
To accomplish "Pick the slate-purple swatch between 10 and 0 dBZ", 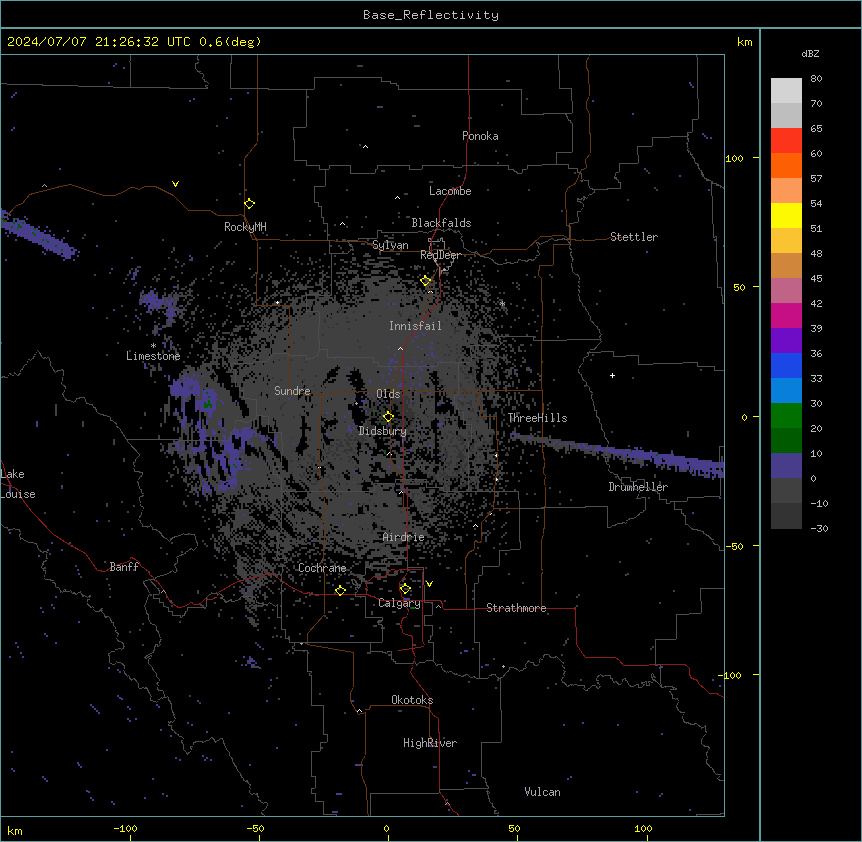I will [786, 466].
